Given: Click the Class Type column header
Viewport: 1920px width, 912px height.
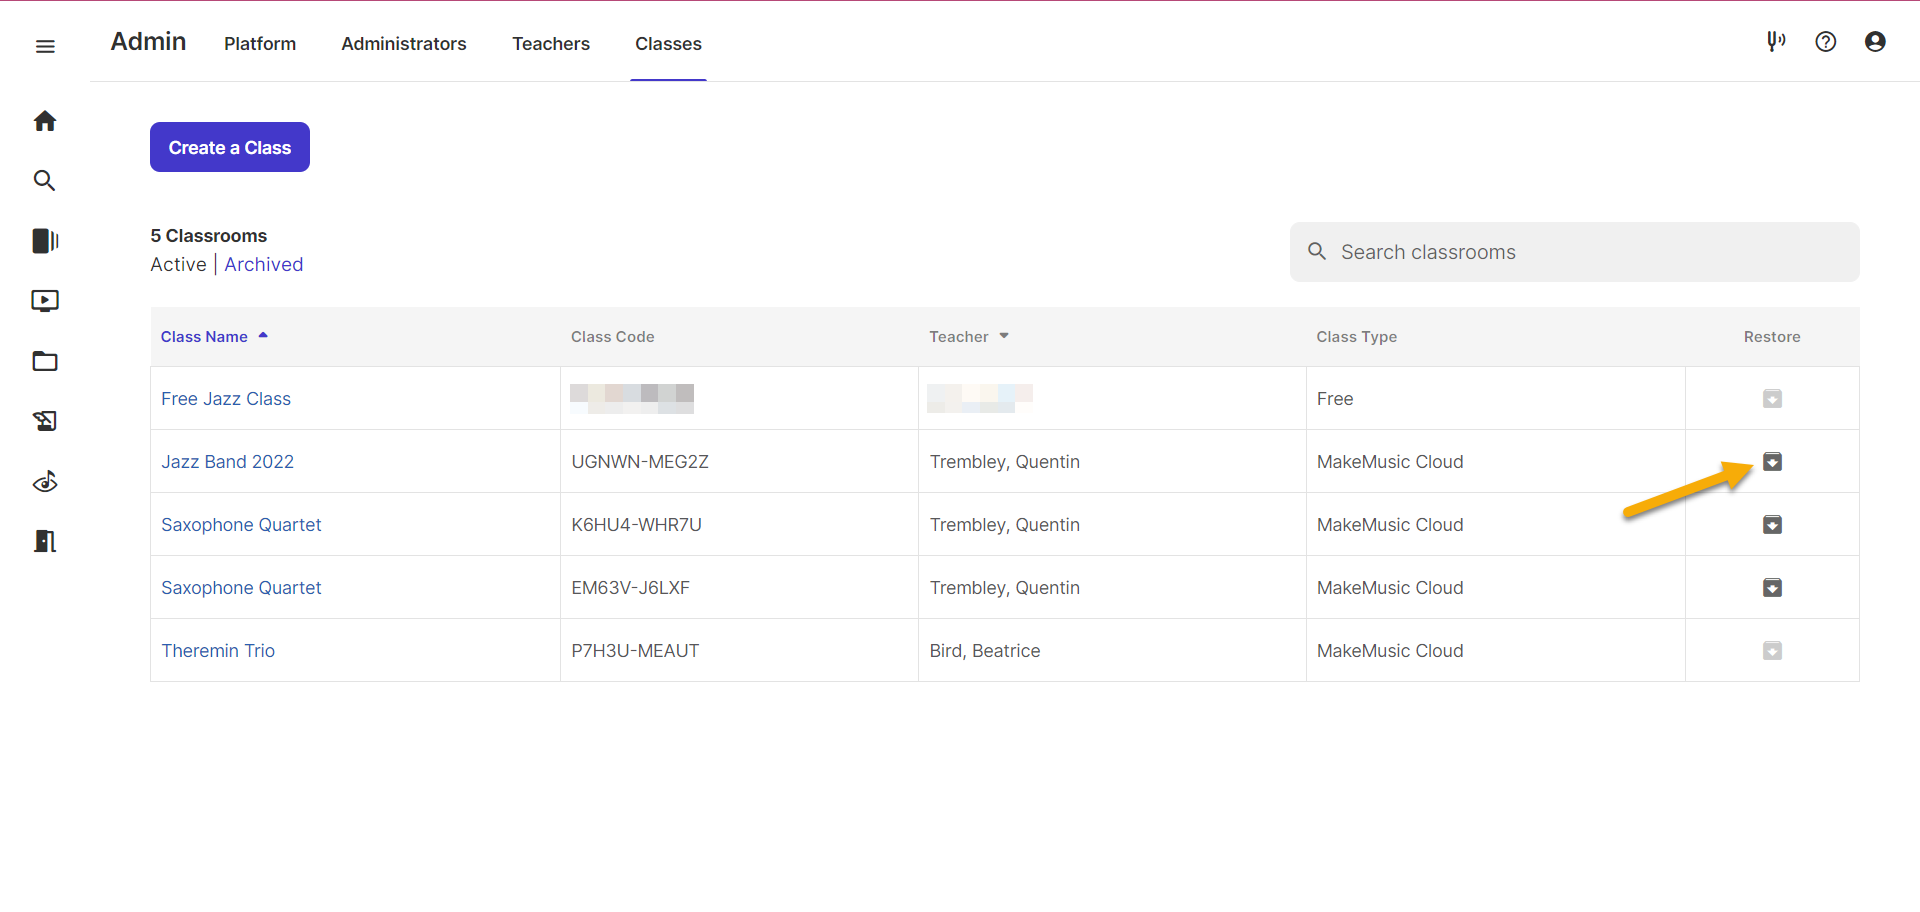Looking at the screenshot, I should pos(1357,337).
